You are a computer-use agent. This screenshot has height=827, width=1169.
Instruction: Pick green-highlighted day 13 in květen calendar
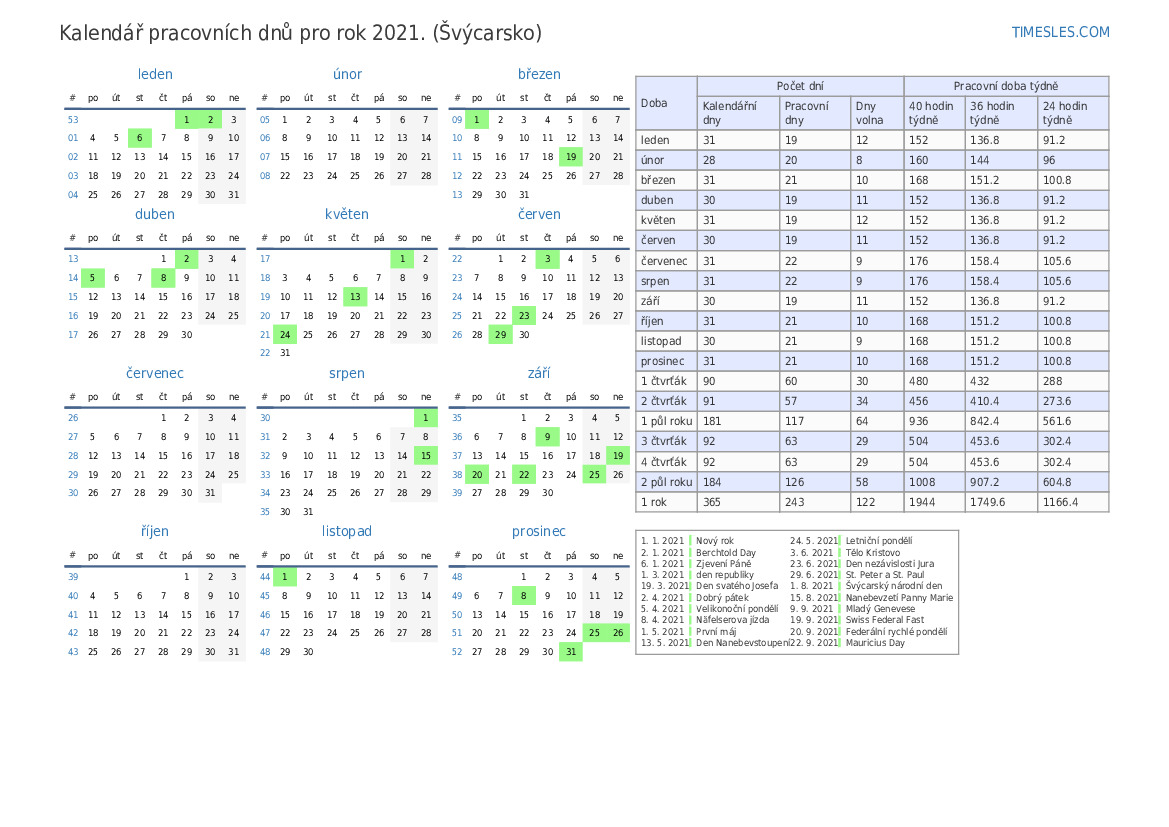(x=355, y=296)
